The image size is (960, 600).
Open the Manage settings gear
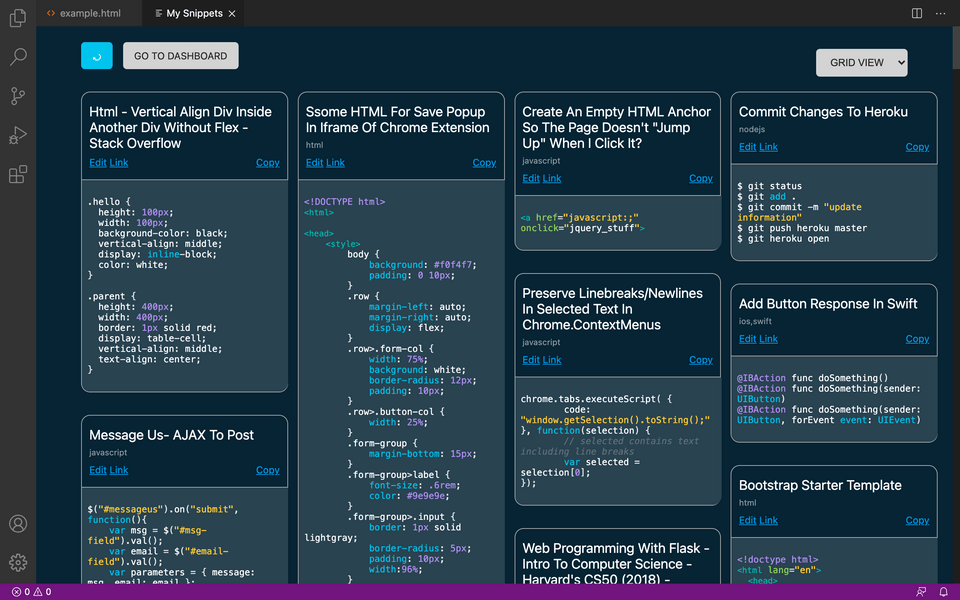point(17,562)
